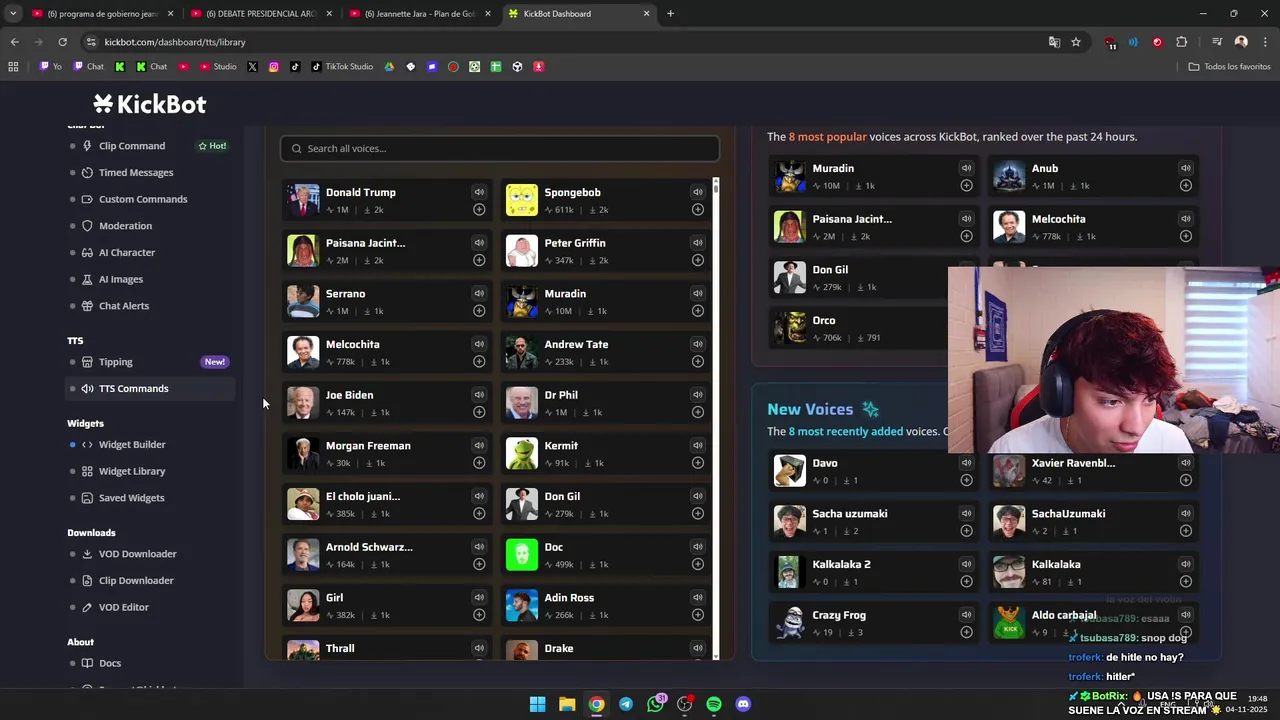
Task: Open Saved Widgets
Action: click(x=131, y=498)
